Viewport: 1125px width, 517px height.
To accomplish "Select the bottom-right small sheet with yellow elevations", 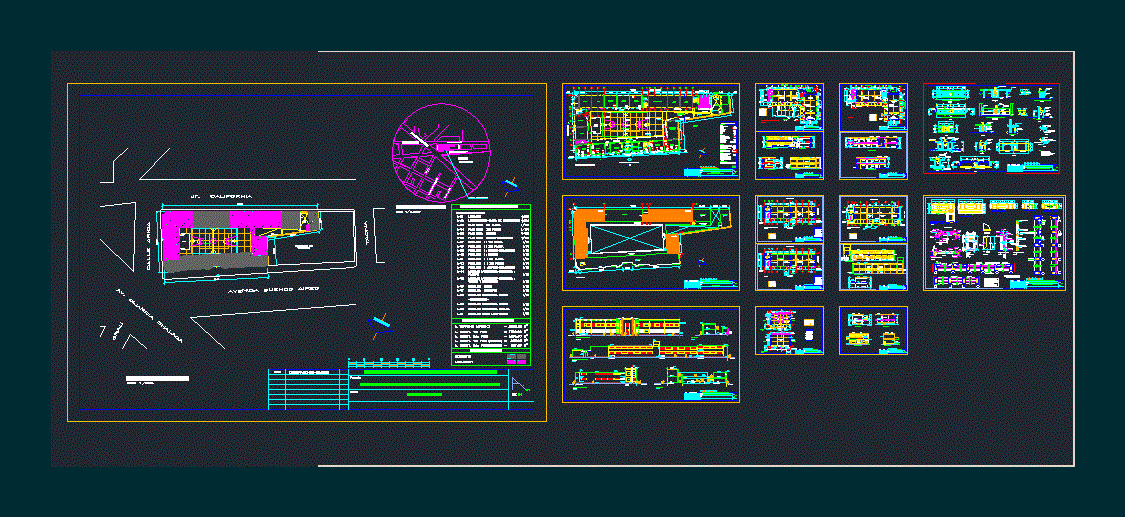I will pos(873,331).
